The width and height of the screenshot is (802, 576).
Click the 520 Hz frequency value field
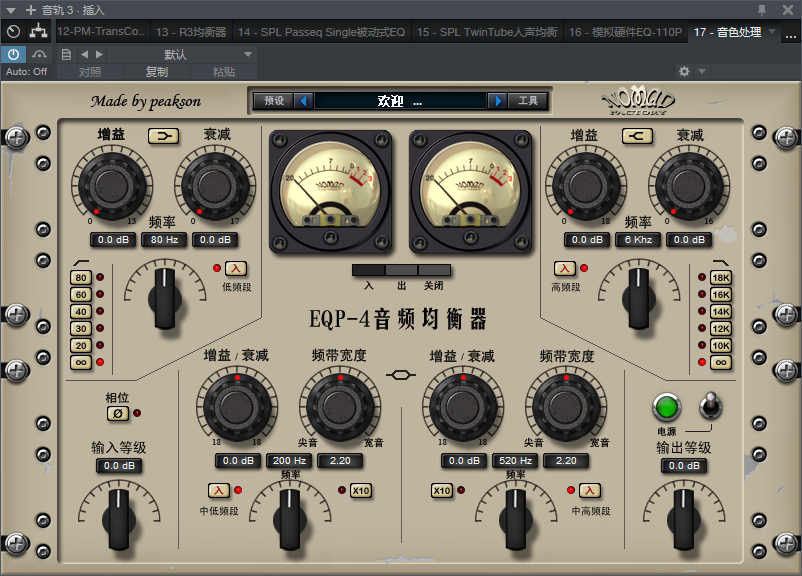516,461
